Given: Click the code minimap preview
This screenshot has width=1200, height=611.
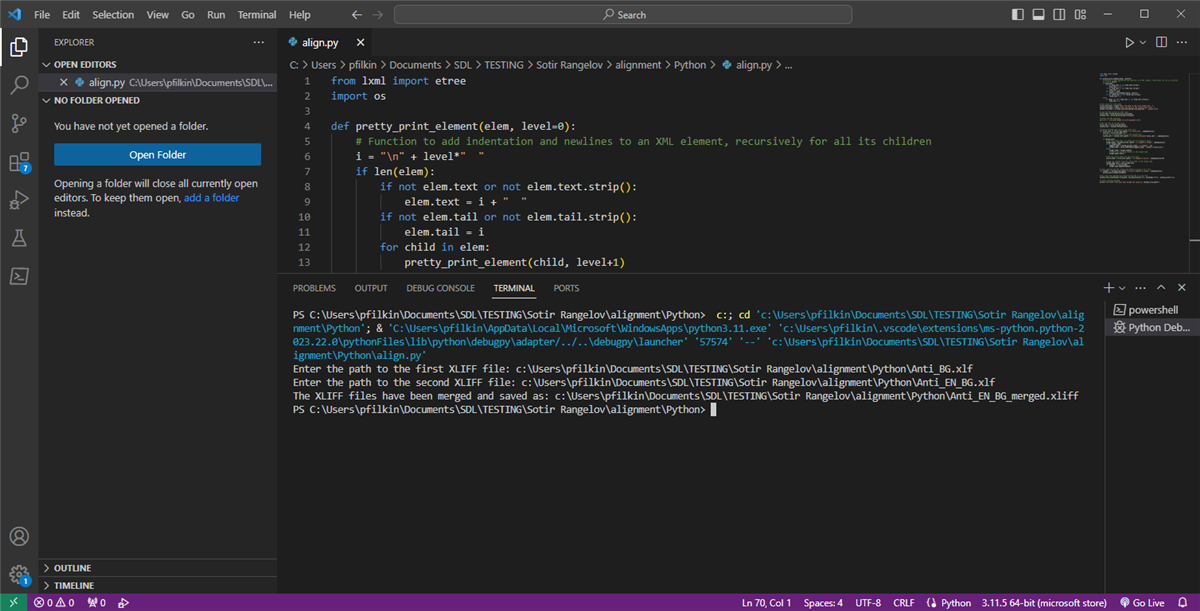Looking at the screenshot, I should coord(1140,130).
